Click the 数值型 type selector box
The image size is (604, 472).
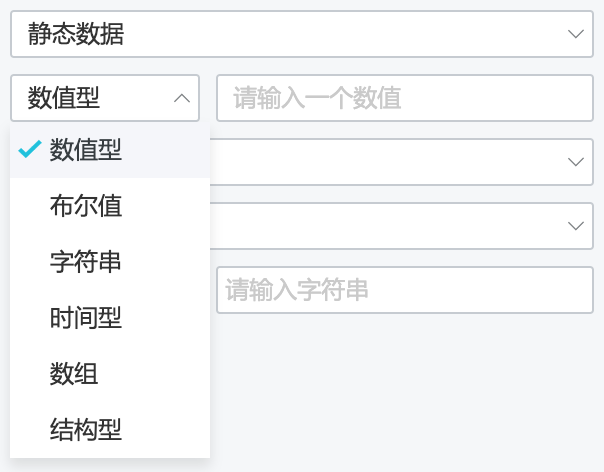[105, 98]
